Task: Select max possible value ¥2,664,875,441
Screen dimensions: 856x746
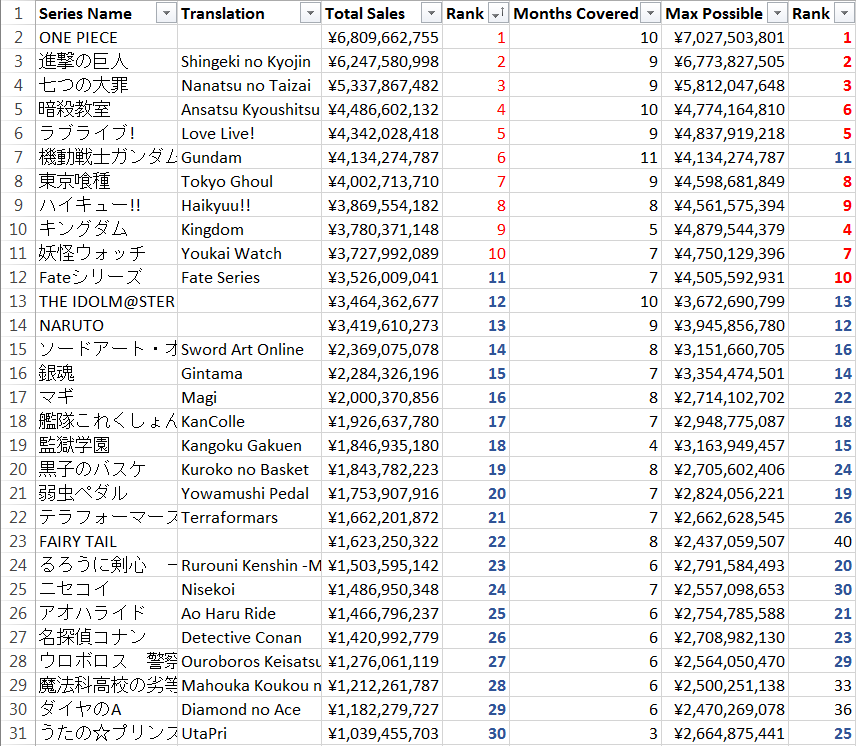Action: [725, 734]
